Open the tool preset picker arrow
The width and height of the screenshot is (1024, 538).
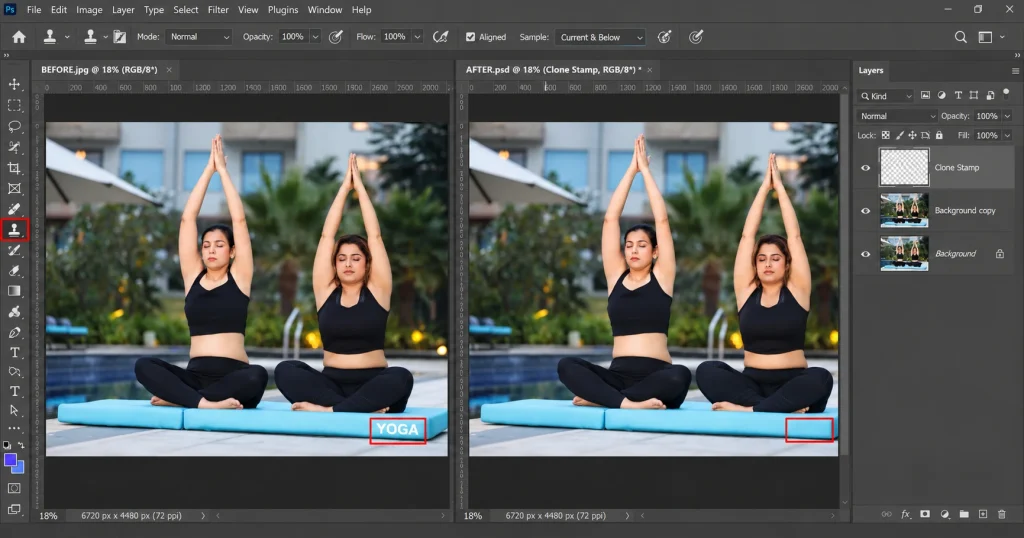(67, 37)
